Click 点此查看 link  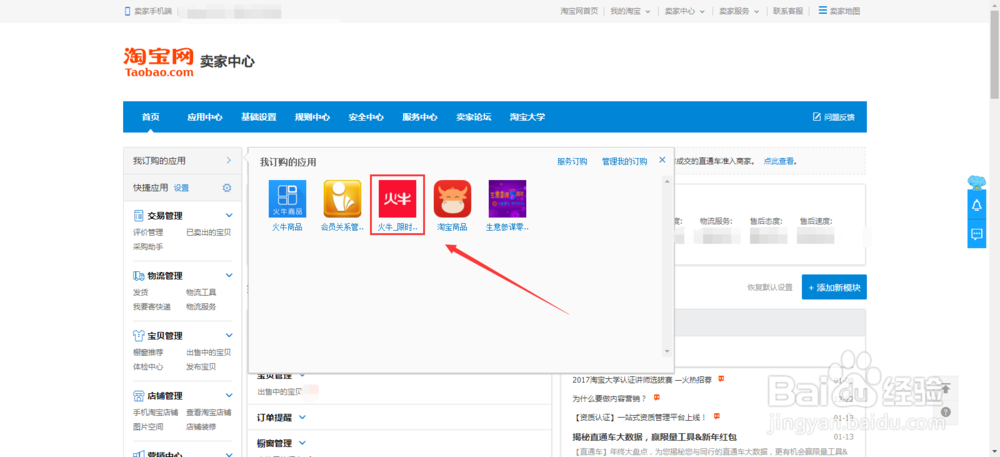point(779,161)
